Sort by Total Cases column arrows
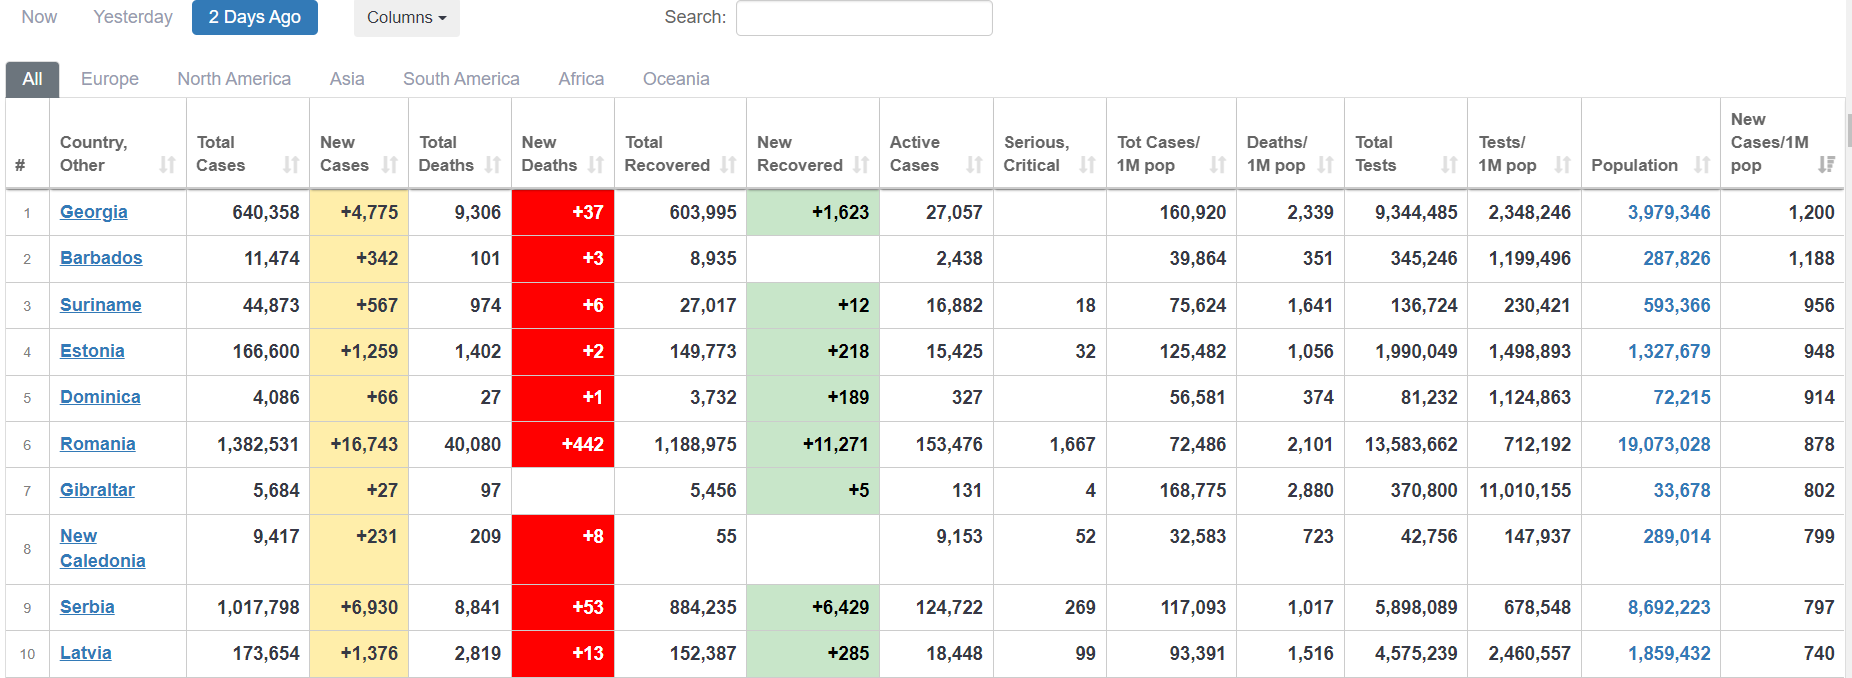Screen dimensions: 1852x678 coord(291,165)
